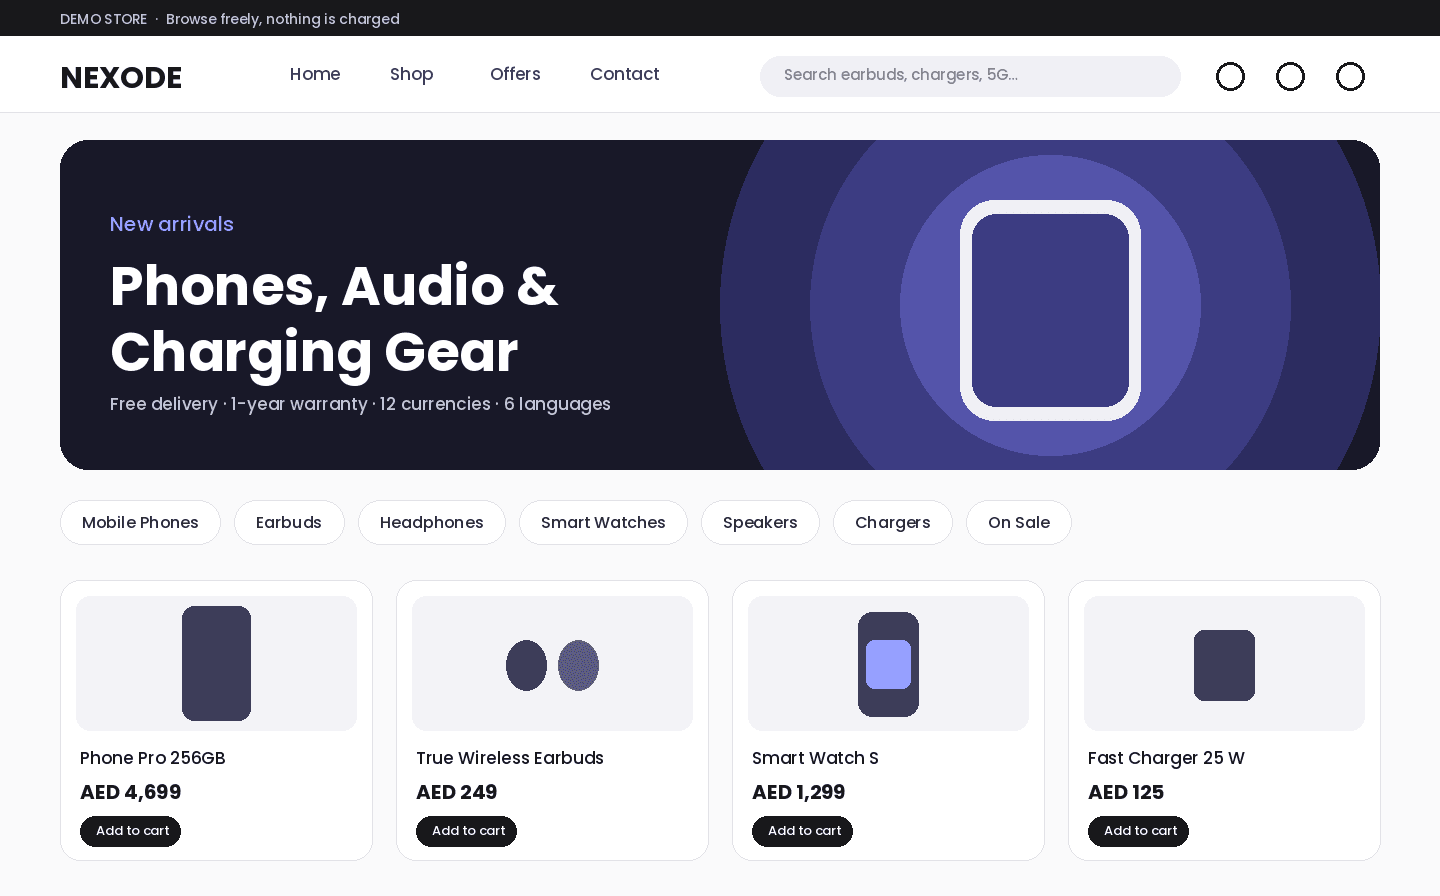Open the Phone Pro 256GB product image
Image resolution: width=1440 pixels, height=896 pixels.
(216, 663)
